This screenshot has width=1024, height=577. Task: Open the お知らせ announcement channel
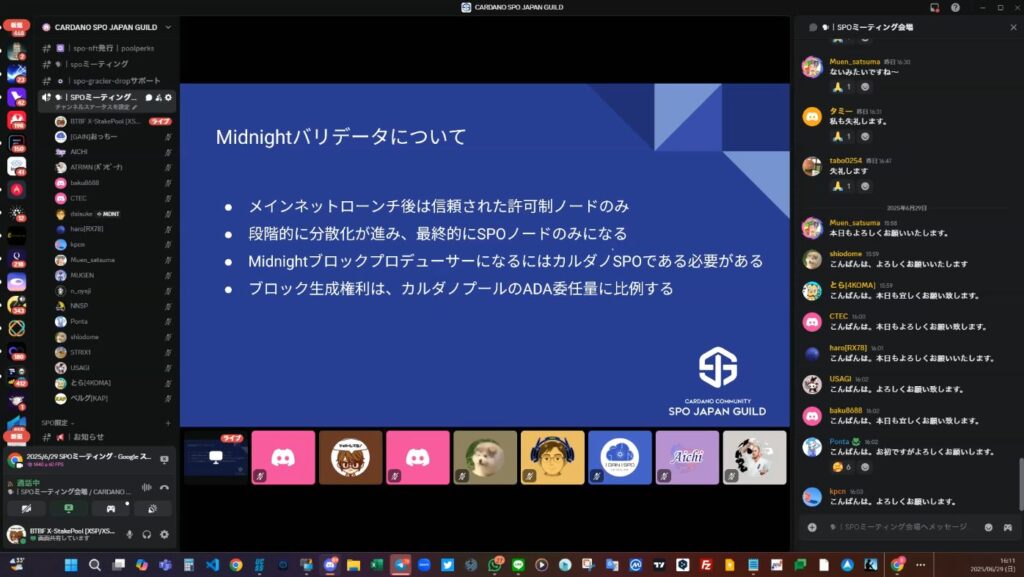tap(106, 437)
